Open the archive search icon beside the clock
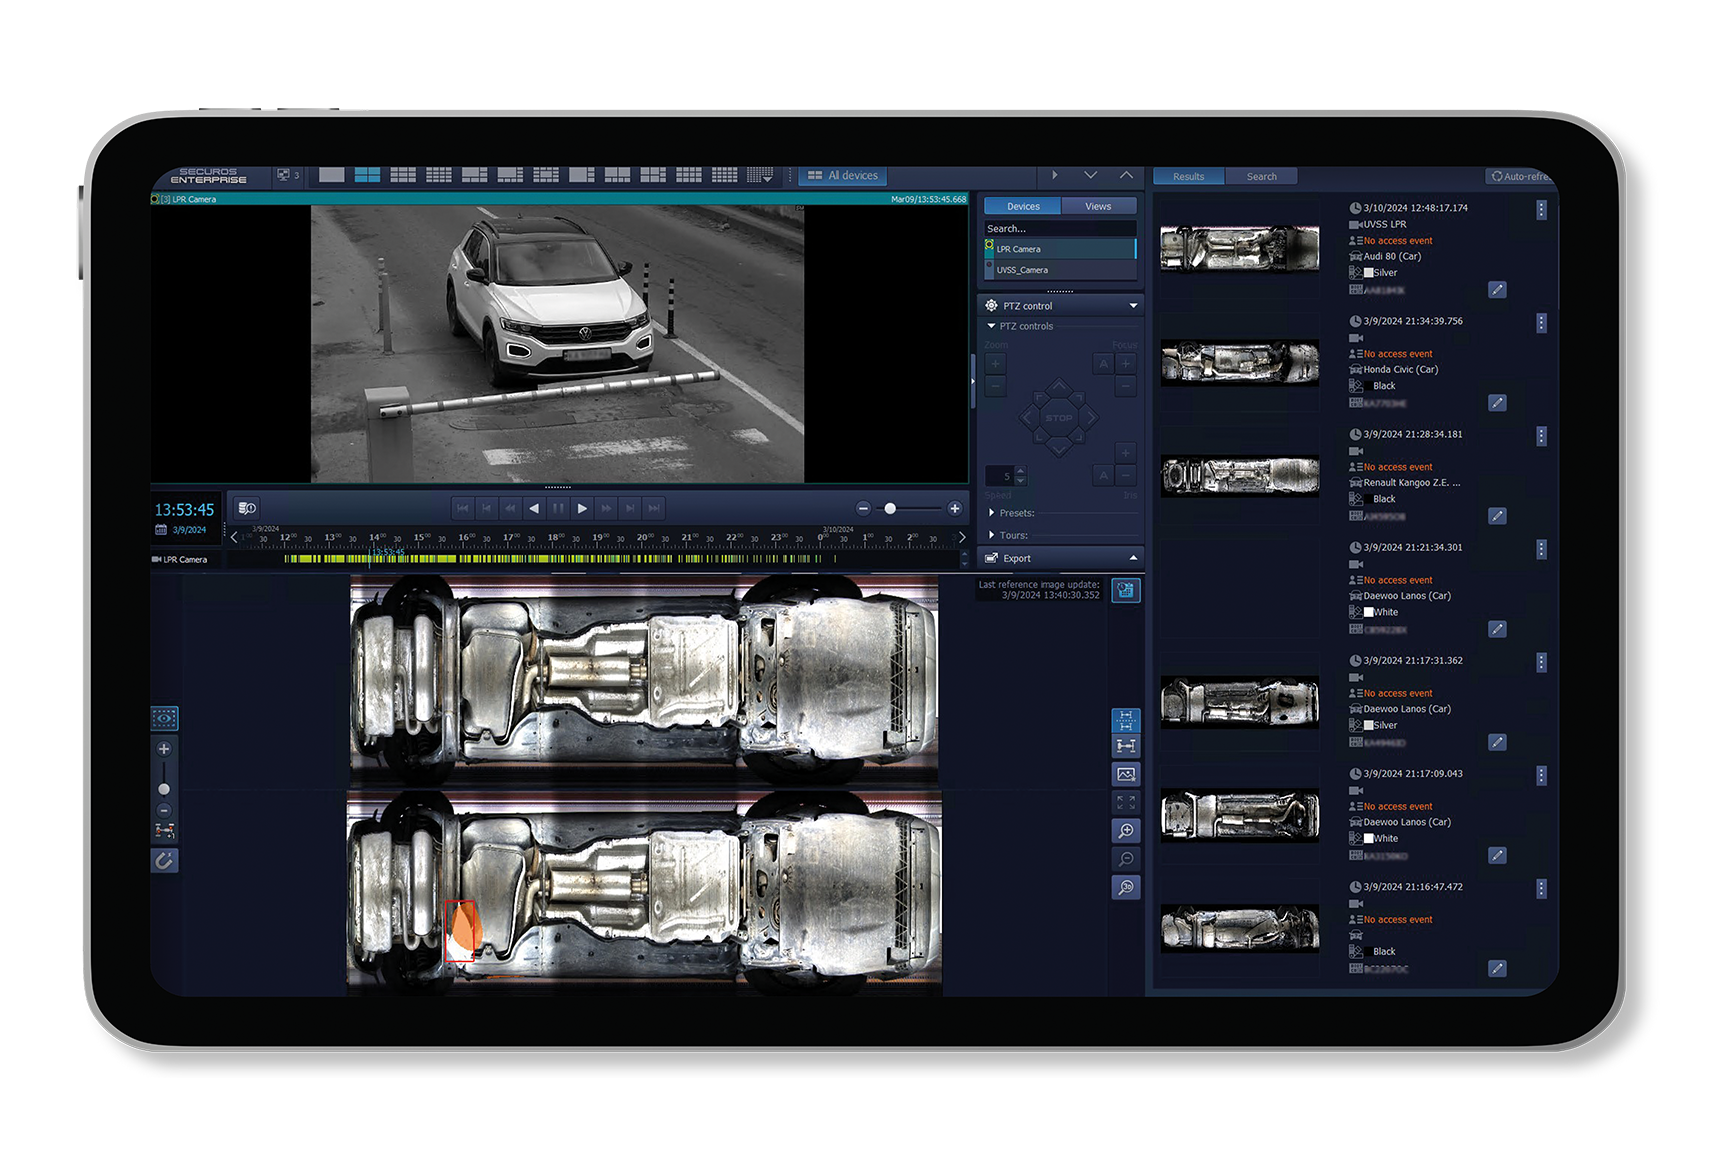 (247, 508)
